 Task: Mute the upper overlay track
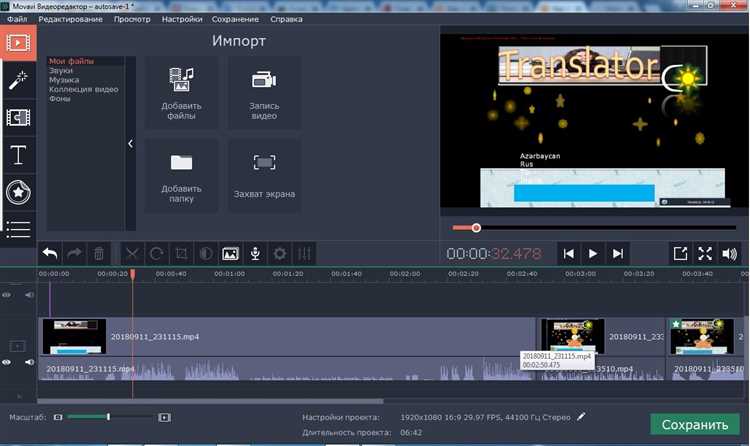29,295
